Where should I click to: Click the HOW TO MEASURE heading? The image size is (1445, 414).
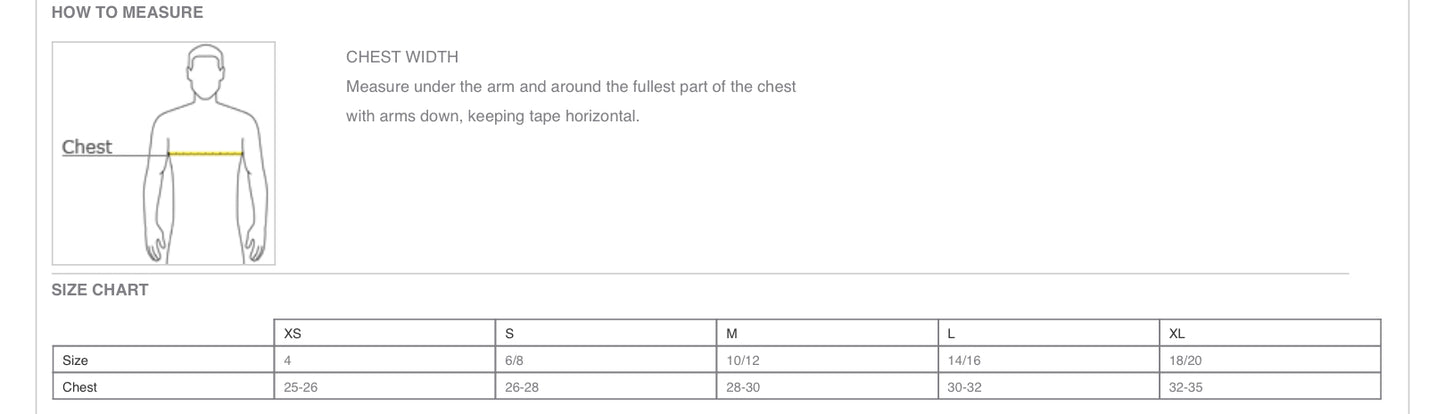coord(127,13)
